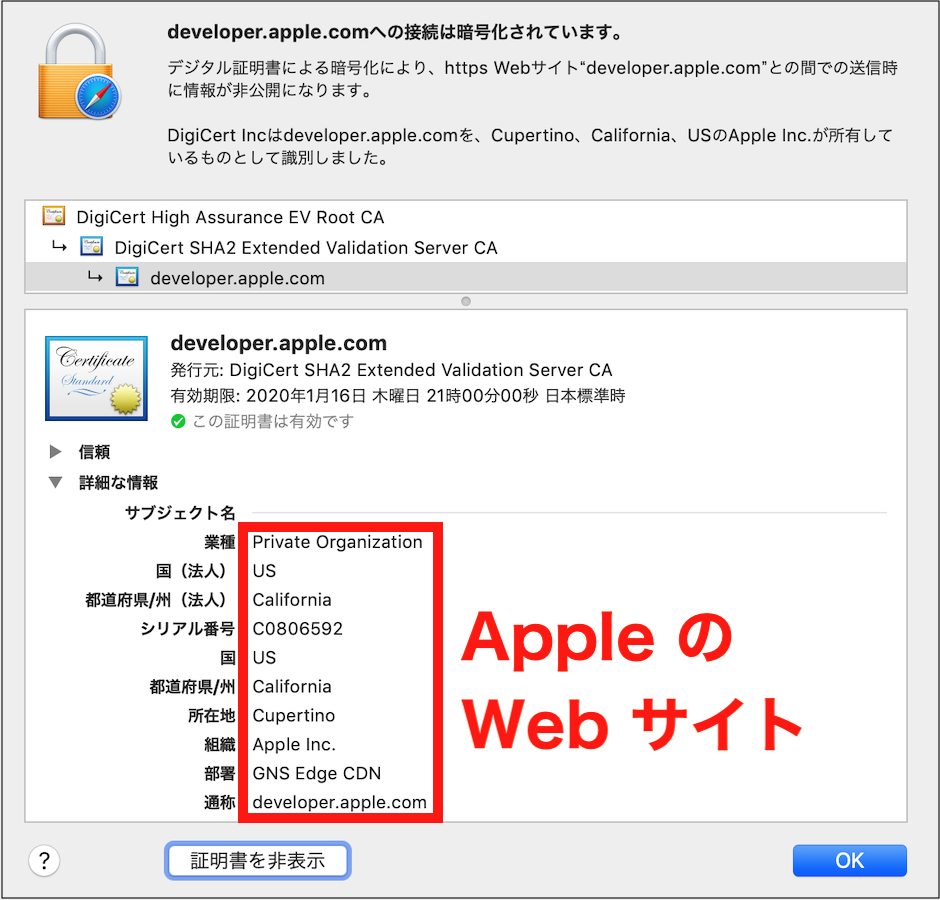Click the developer.apple.com certificate icon in chain
This screenshot has width=940, height=900.
[x=127, y=277]
